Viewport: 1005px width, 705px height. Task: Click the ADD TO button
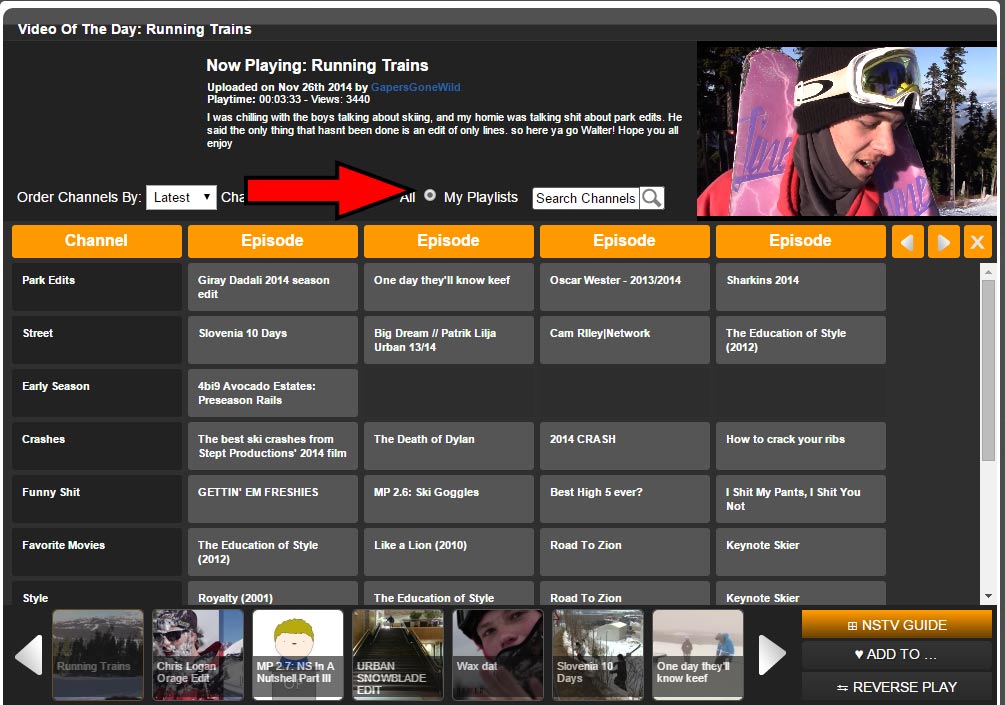(896, 655)
